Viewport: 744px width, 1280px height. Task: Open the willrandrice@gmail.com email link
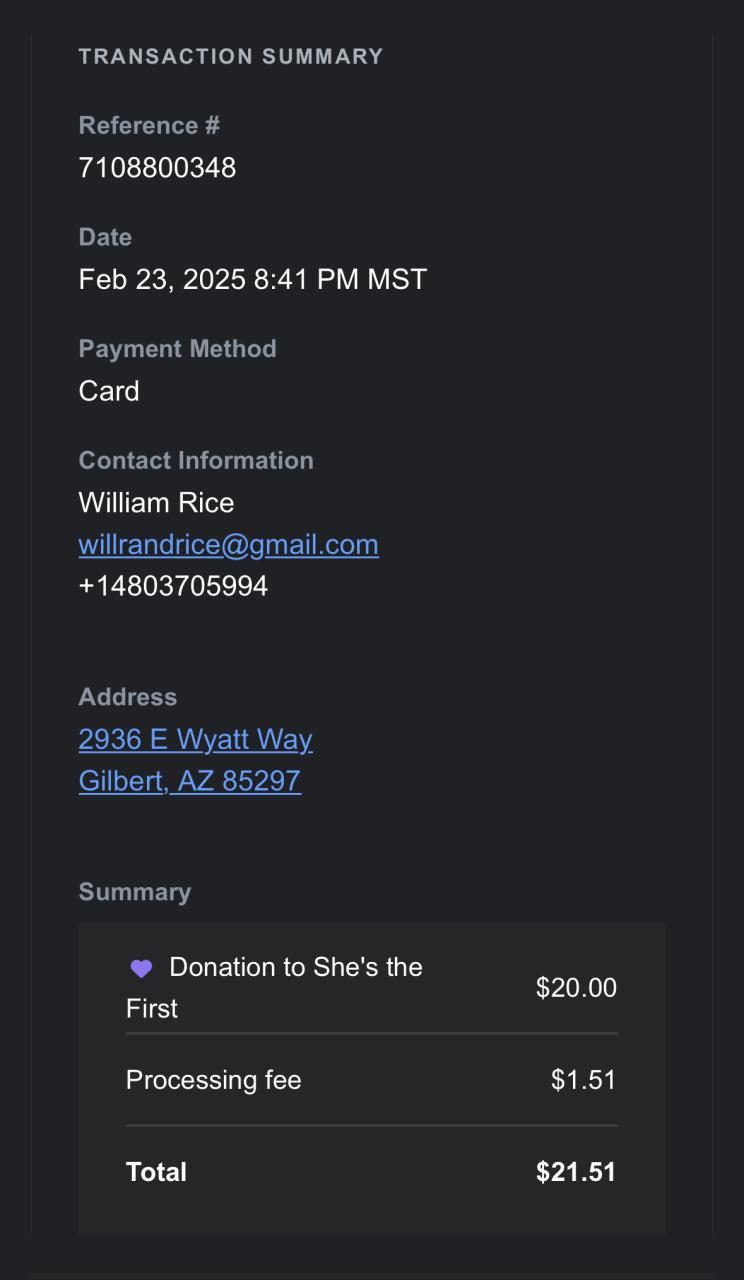228,544
